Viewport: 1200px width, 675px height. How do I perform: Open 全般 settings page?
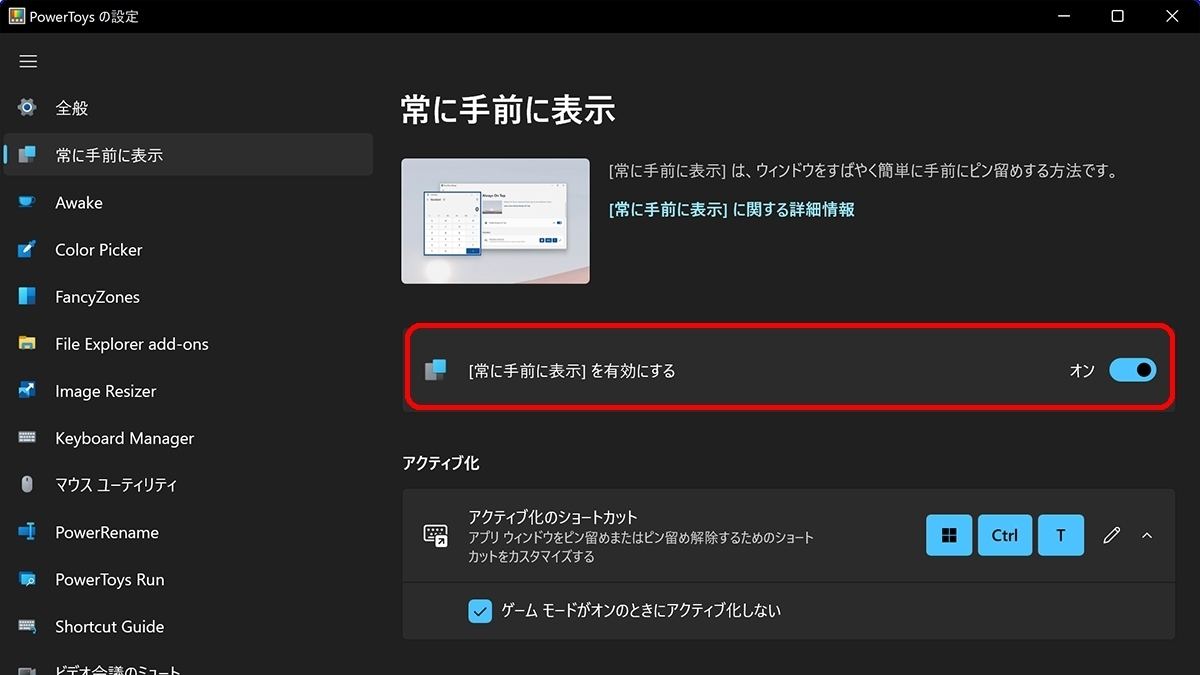click(188, 108)
